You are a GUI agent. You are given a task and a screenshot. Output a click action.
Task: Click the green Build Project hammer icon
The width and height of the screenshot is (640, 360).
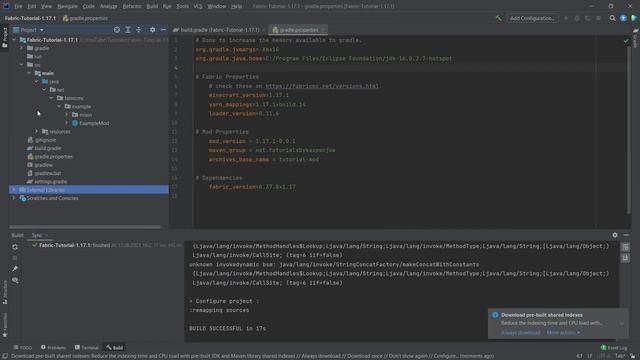point(498,18)
